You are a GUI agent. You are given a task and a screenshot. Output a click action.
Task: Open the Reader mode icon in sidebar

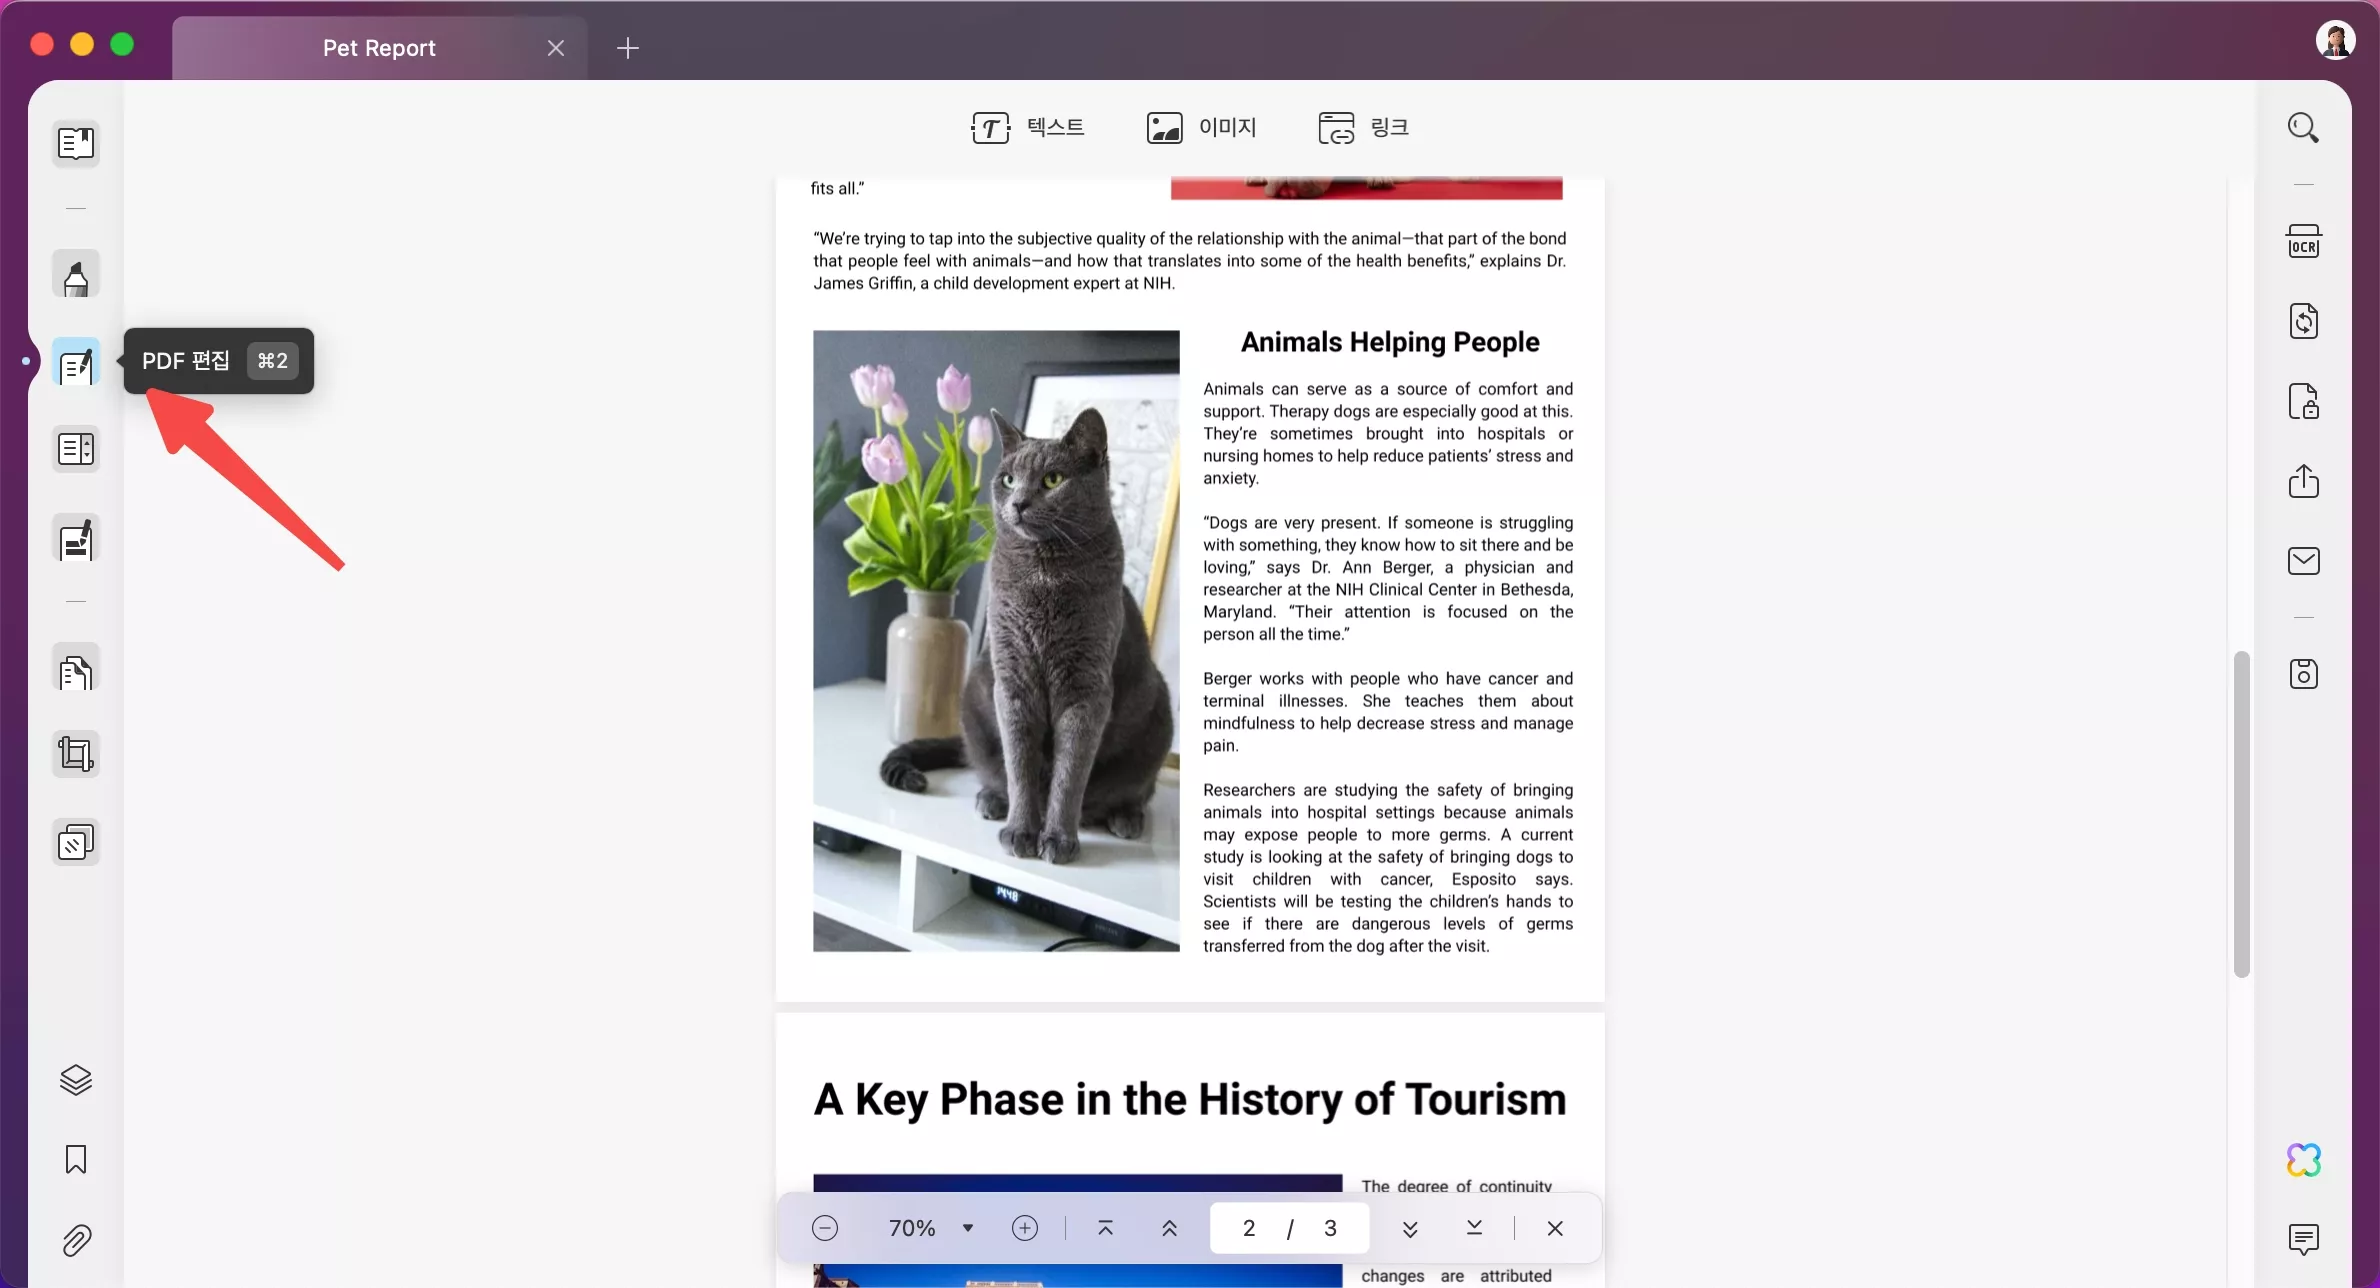coord(76,144)
